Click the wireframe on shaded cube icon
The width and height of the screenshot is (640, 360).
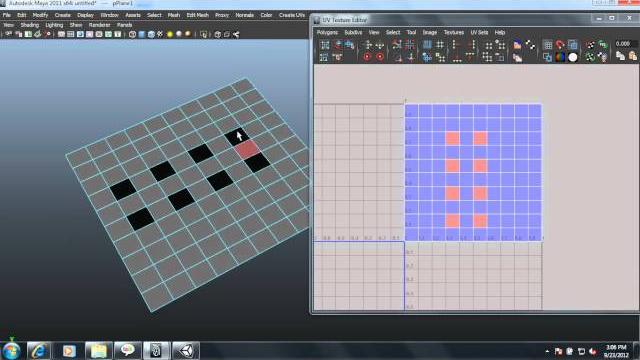pyautogui.click(x=151, y=35)
